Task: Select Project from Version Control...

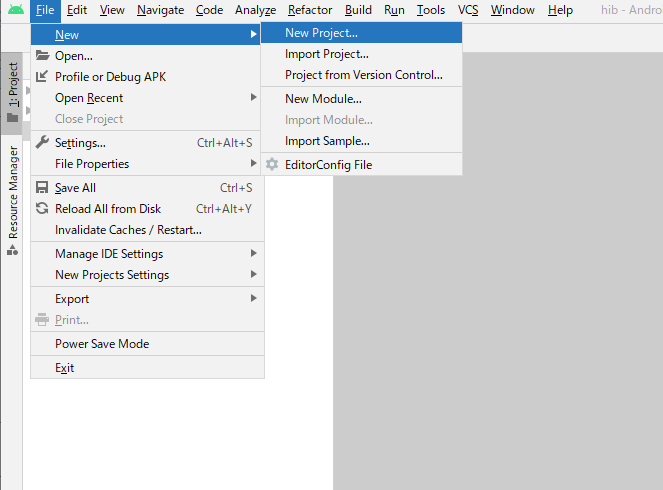Action: pos(362,75)
